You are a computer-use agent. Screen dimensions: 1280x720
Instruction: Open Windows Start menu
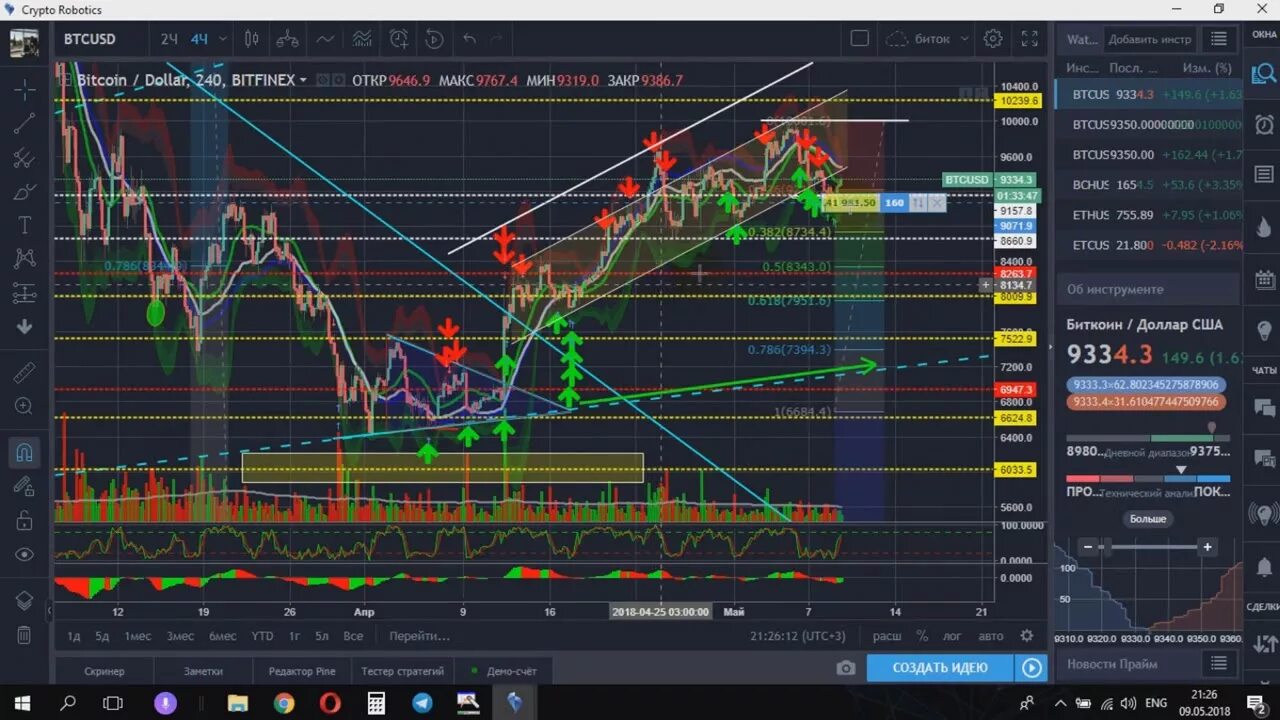point(22,703)
